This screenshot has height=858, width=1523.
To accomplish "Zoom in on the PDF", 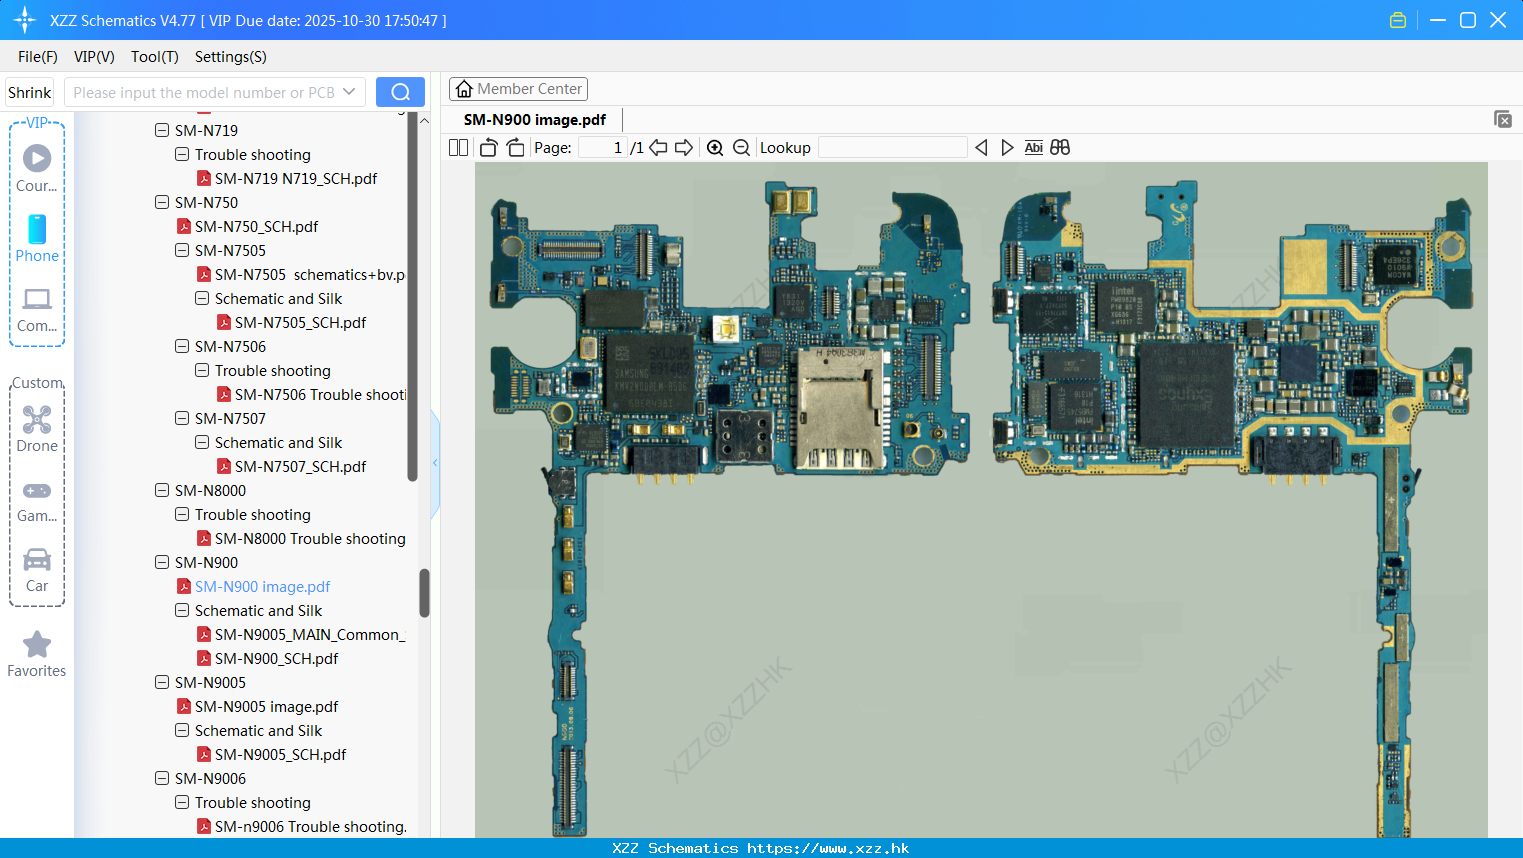I will coord(715,147).
